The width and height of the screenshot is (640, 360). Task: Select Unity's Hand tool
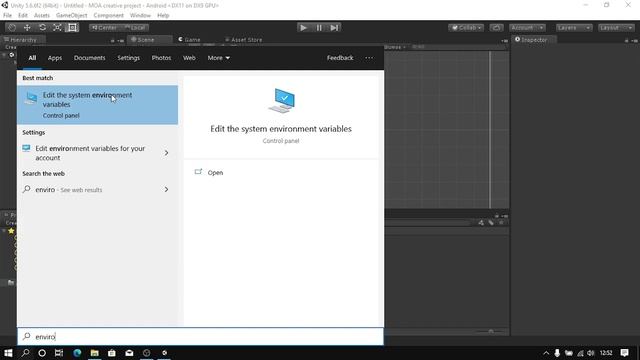pyautogui.click(x=12, y=27)
